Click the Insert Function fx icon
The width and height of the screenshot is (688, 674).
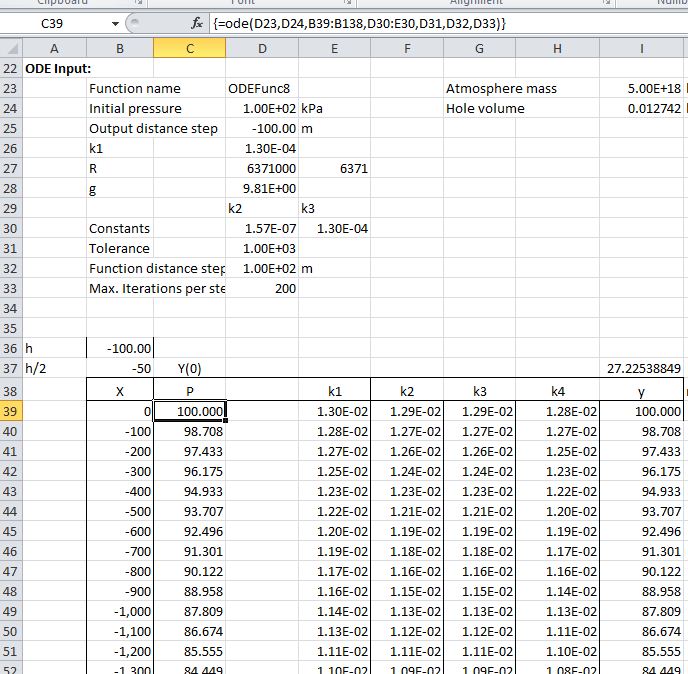(x=197, y=23)
